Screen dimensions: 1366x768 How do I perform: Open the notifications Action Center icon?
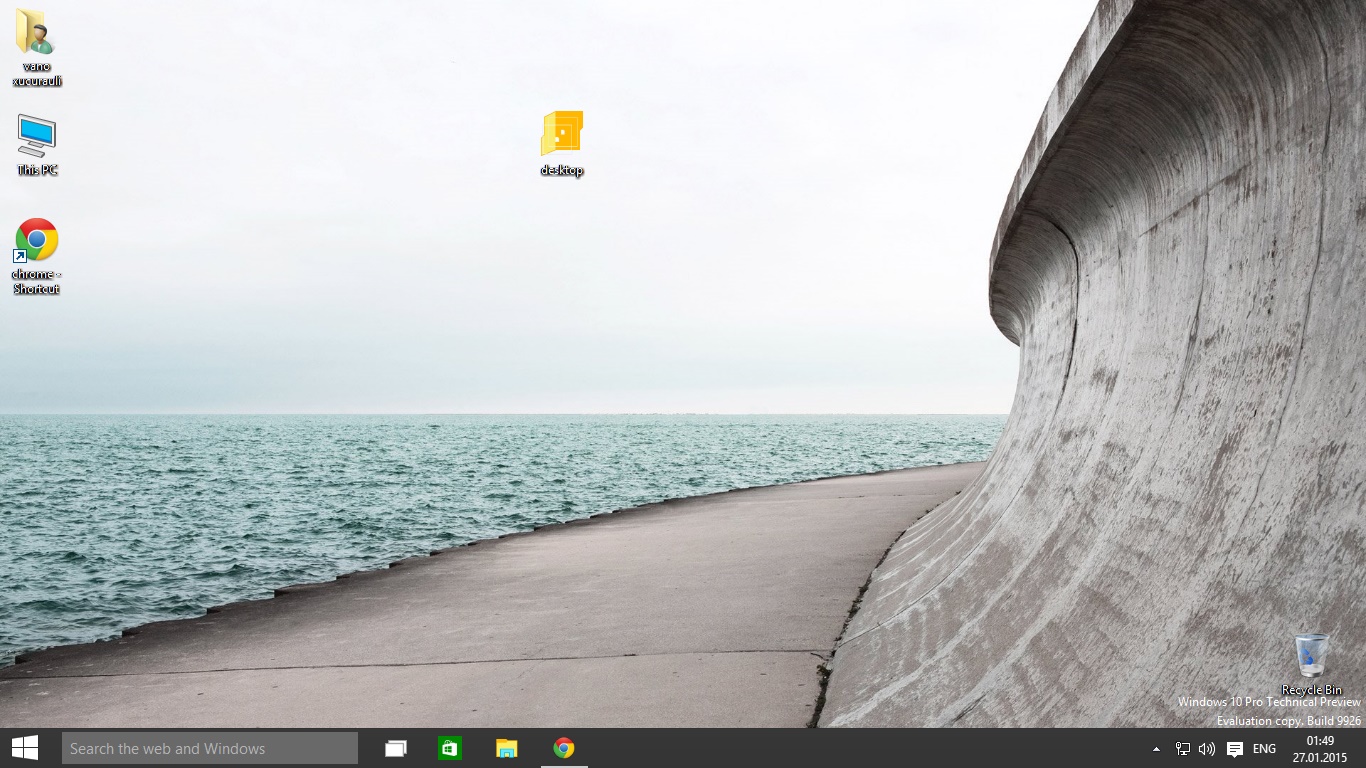click(x=1235, y=749)
